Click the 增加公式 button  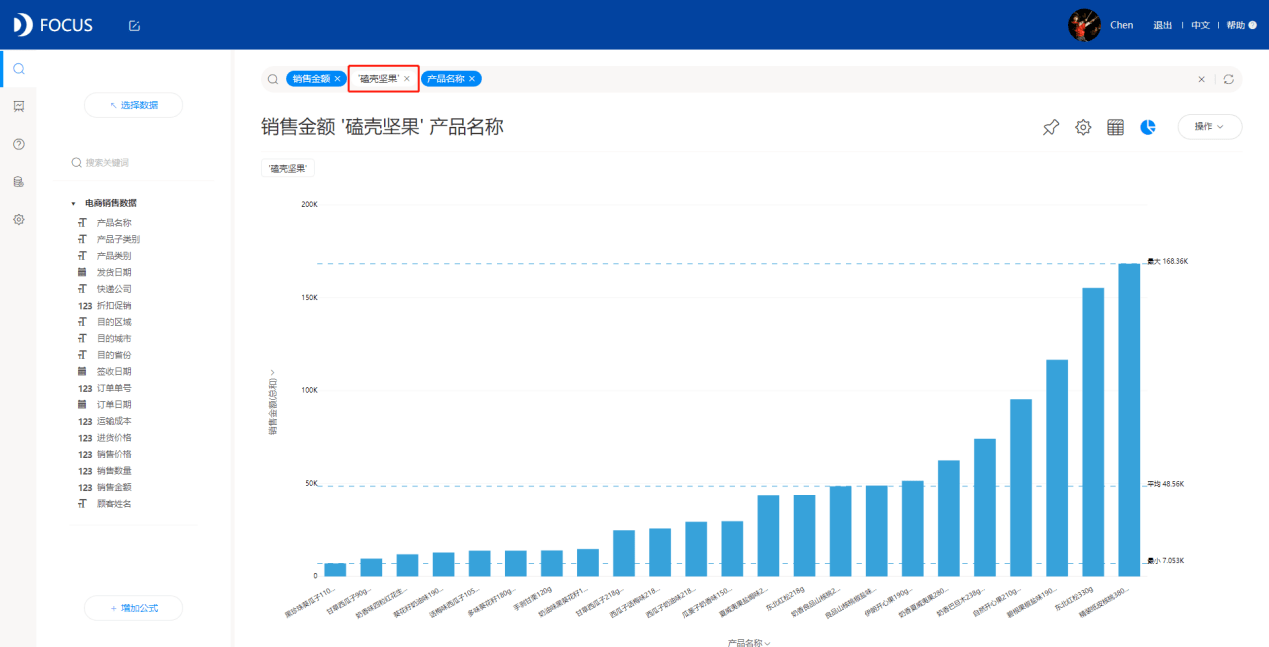click(x=134, y=608)
